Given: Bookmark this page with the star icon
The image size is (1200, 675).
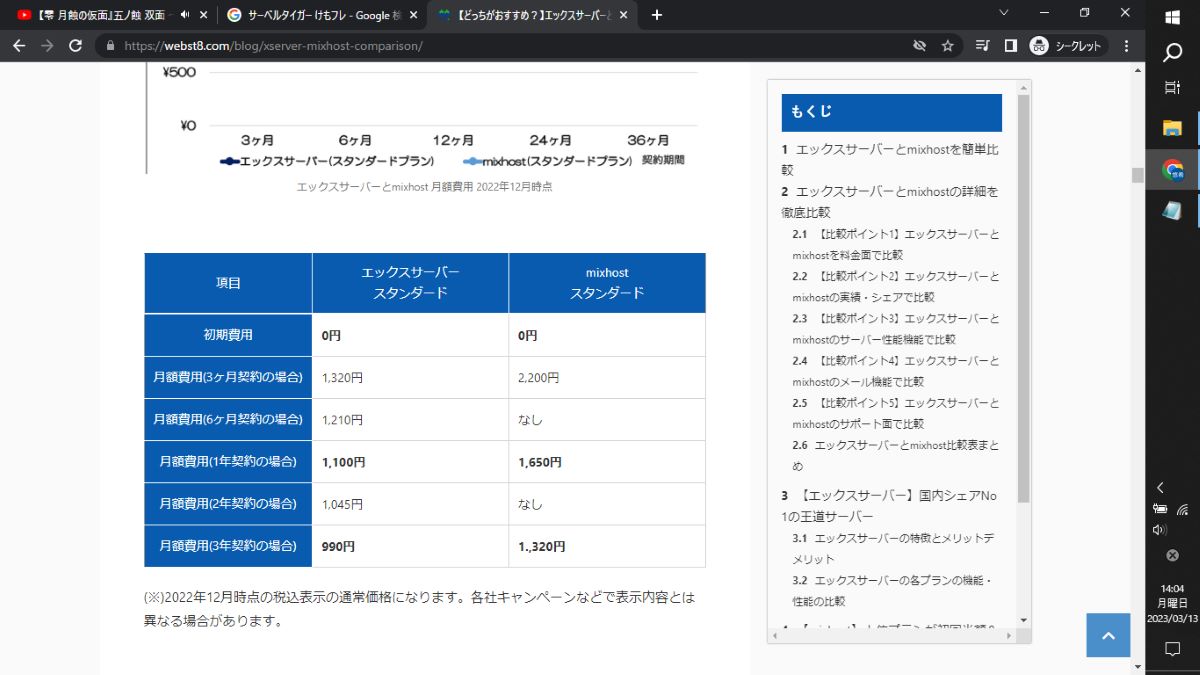Looking at the screenshot, I should [947, 46].
